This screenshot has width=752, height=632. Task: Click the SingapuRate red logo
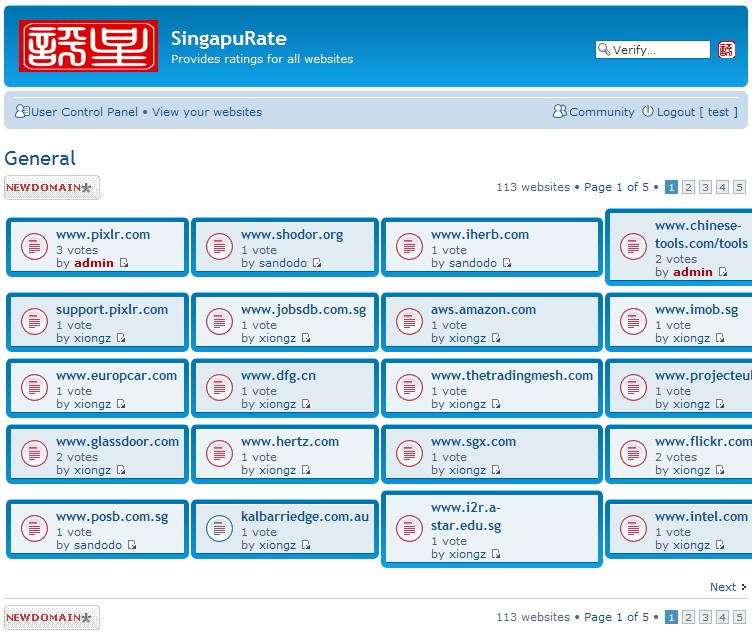(x=88, y=46)
